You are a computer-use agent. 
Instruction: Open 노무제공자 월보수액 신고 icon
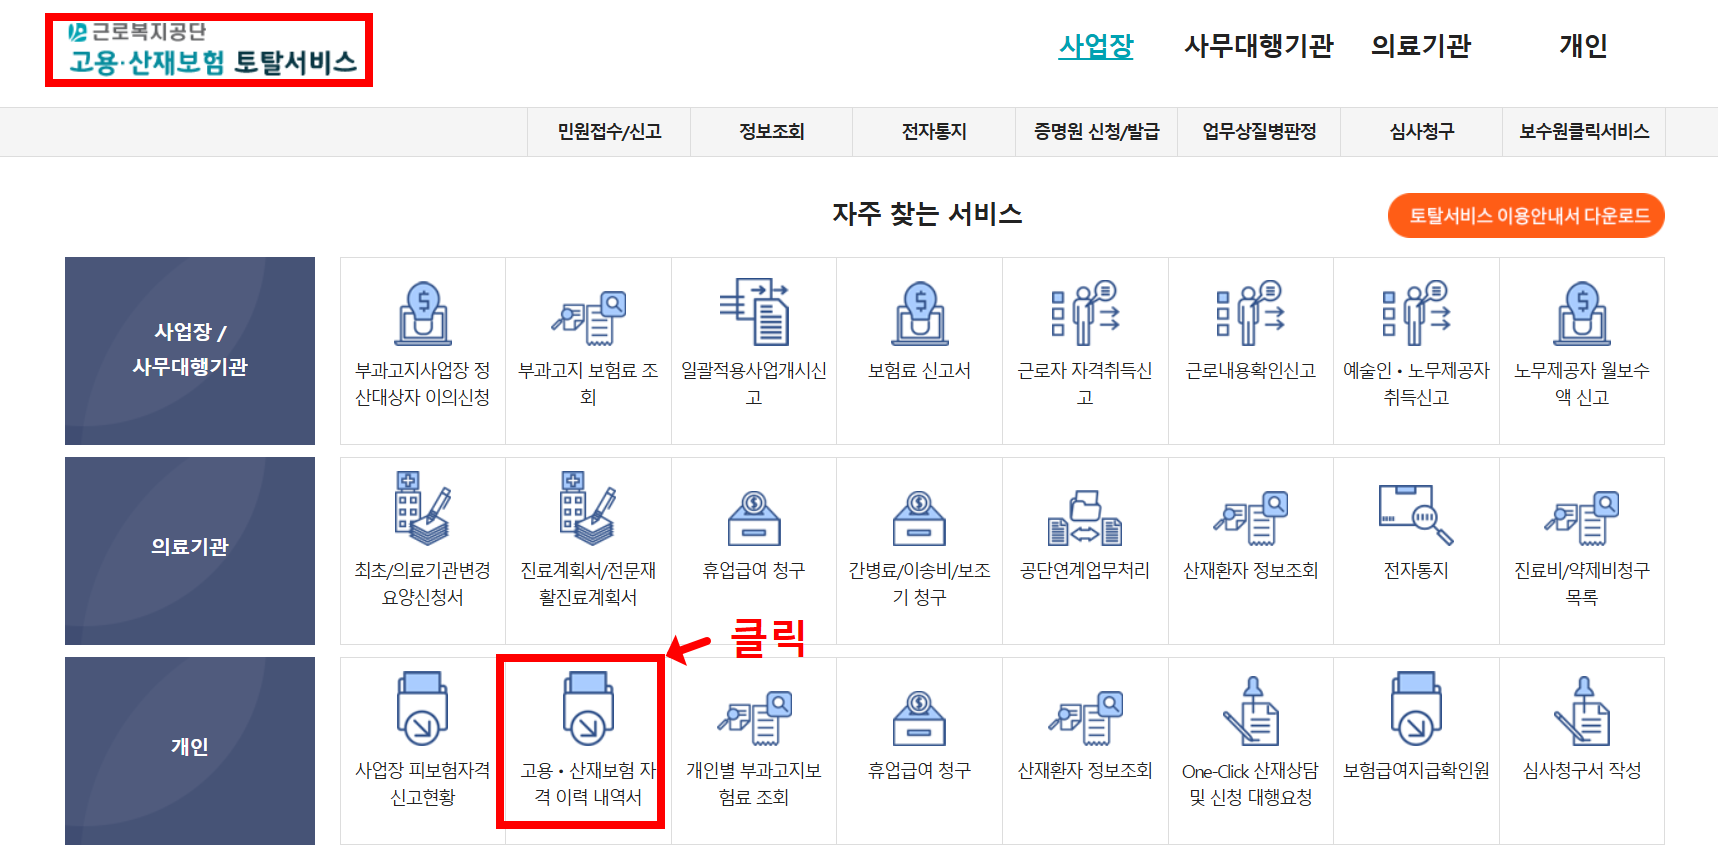tap(1582, 313)
